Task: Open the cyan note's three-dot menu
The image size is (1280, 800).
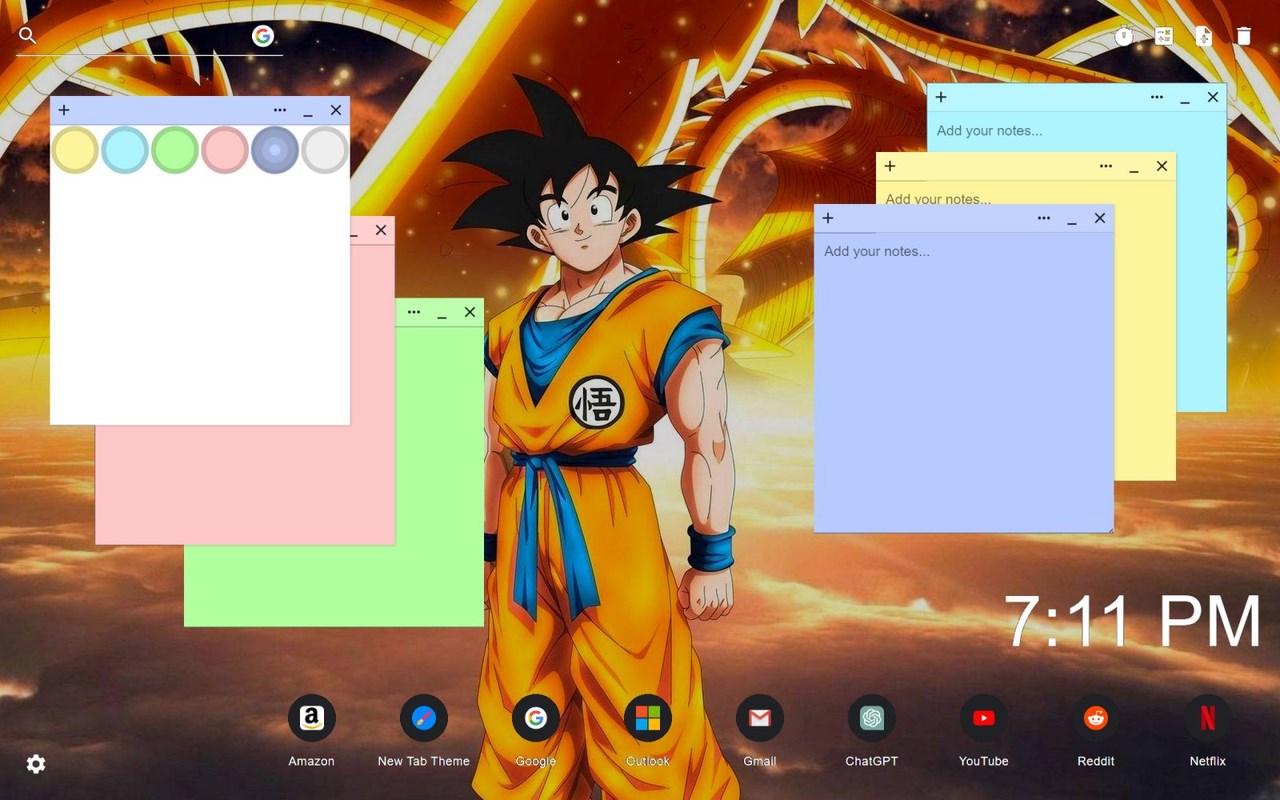Action: [x=1157, y=97]
